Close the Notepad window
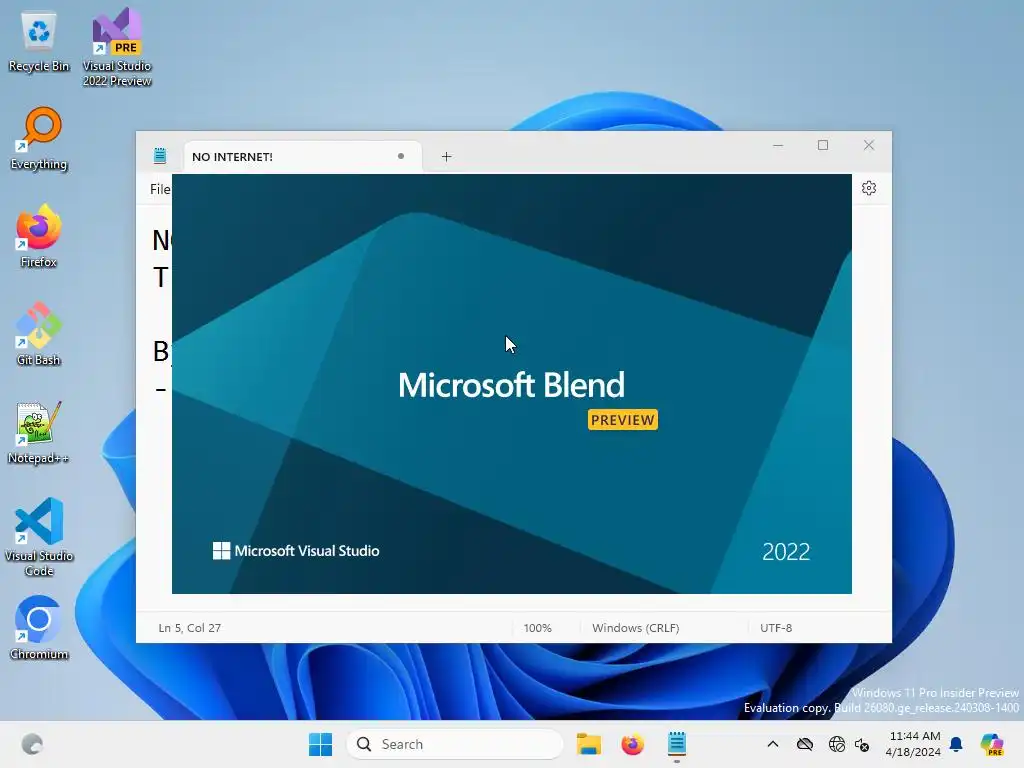 click(x=869, y=145)
